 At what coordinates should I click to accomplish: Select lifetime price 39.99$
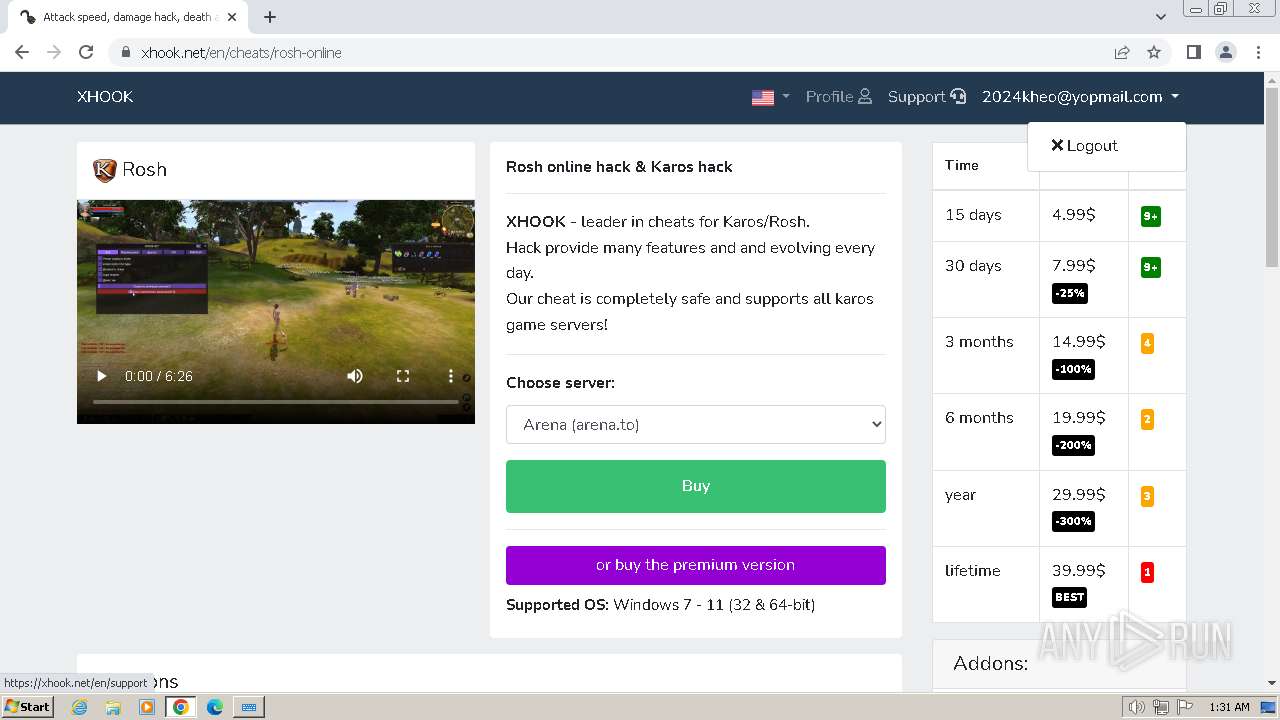point(1078,570)
